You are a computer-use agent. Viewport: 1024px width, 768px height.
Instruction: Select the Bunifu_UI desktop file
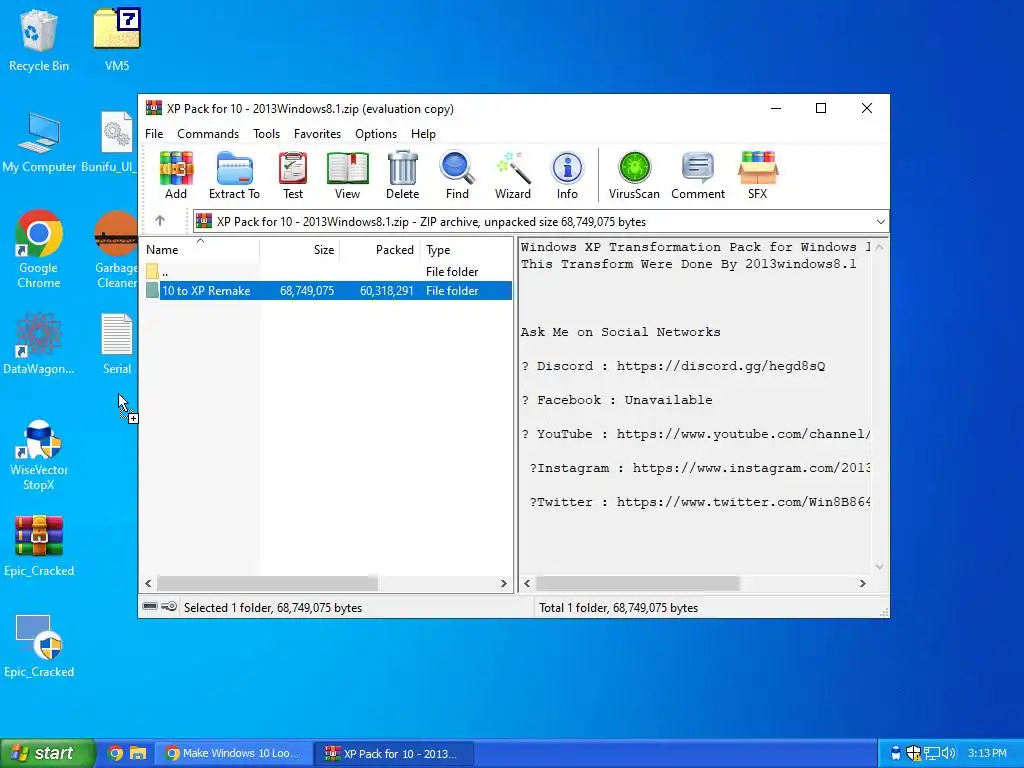click(110, 142)
